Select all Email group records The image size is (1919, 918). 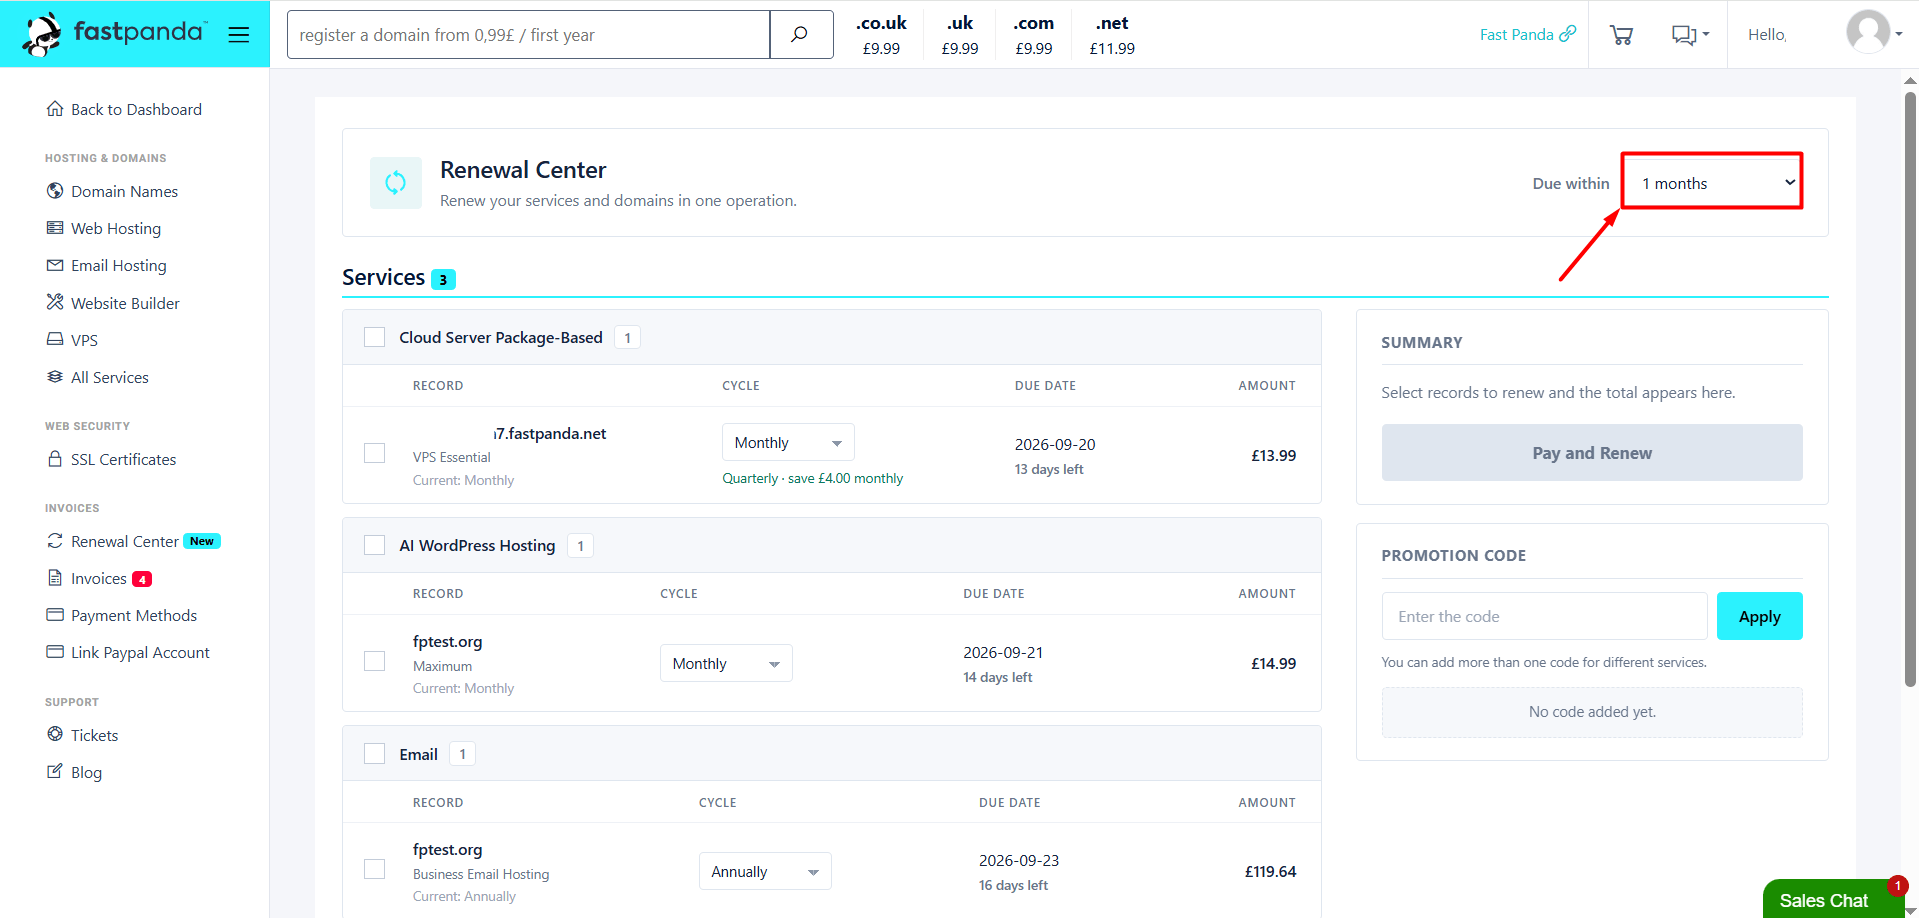[375, 753]
